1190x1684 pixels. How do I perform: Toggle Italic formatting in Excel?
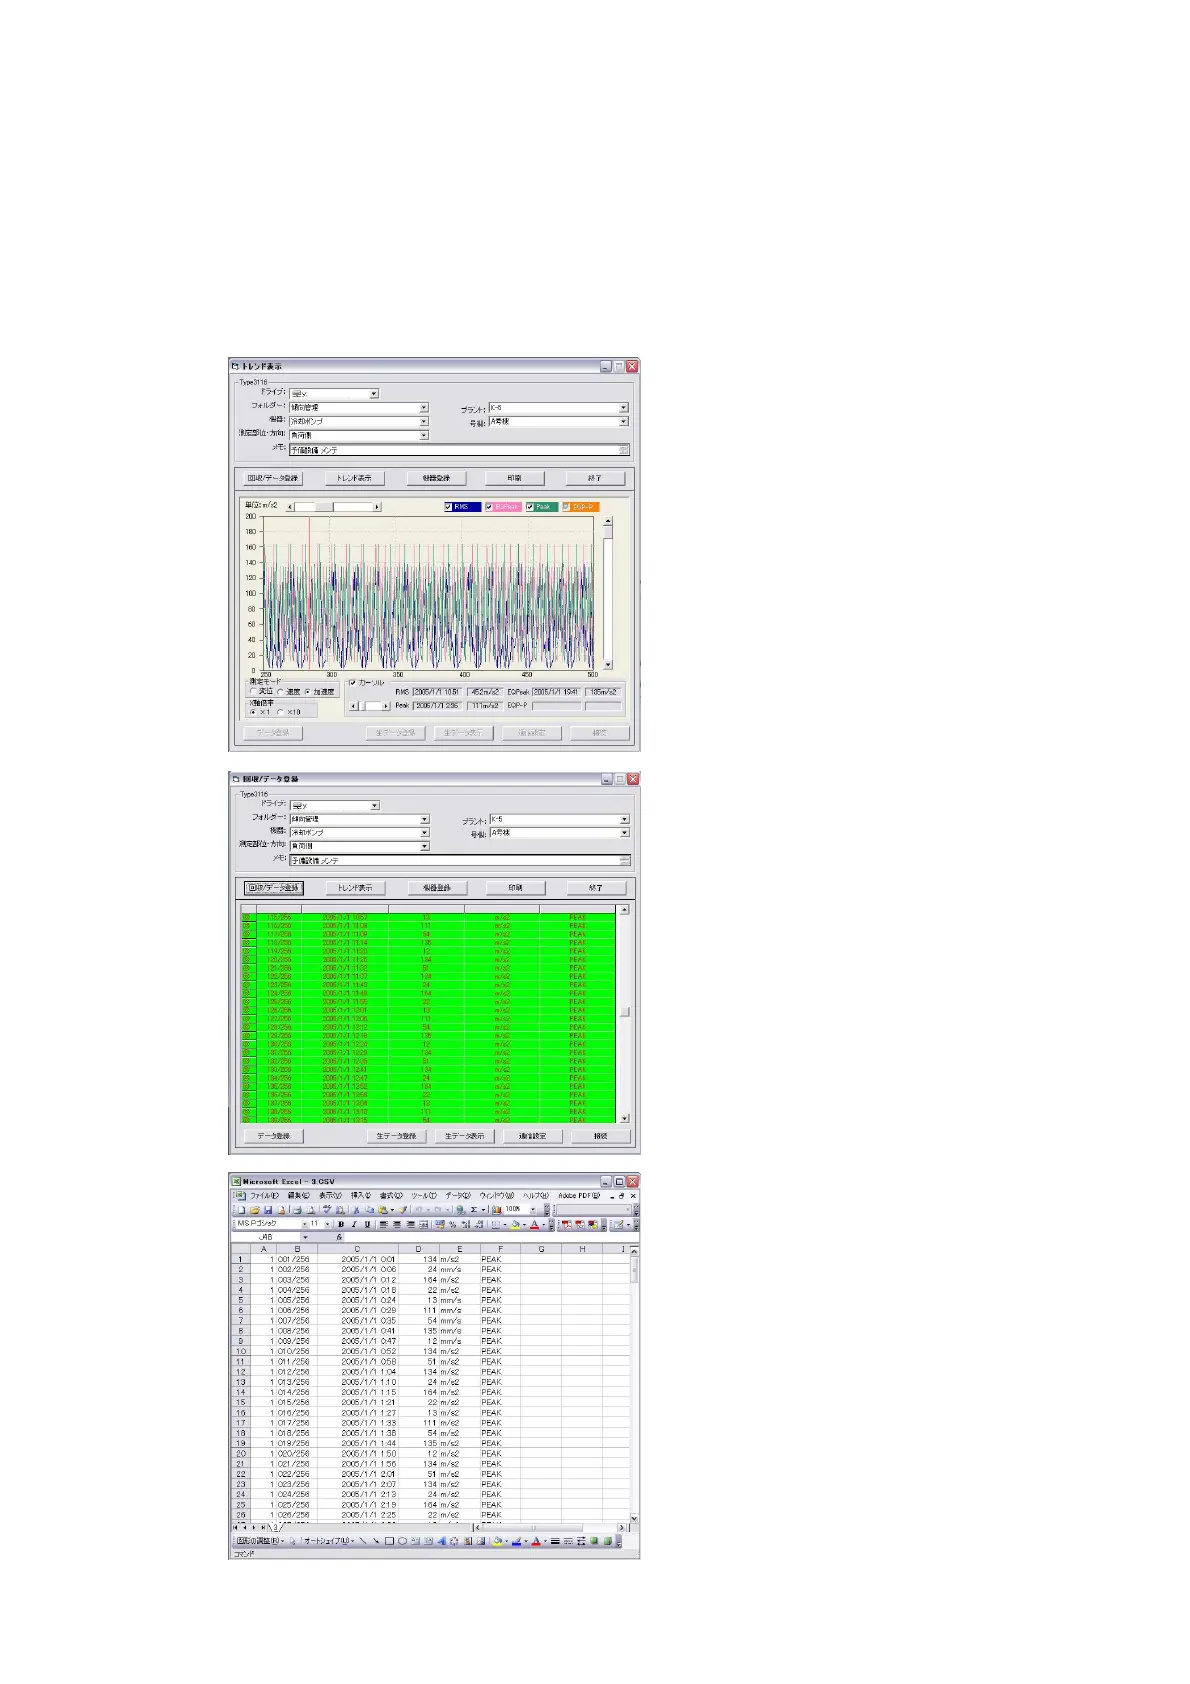[354, 1225]
